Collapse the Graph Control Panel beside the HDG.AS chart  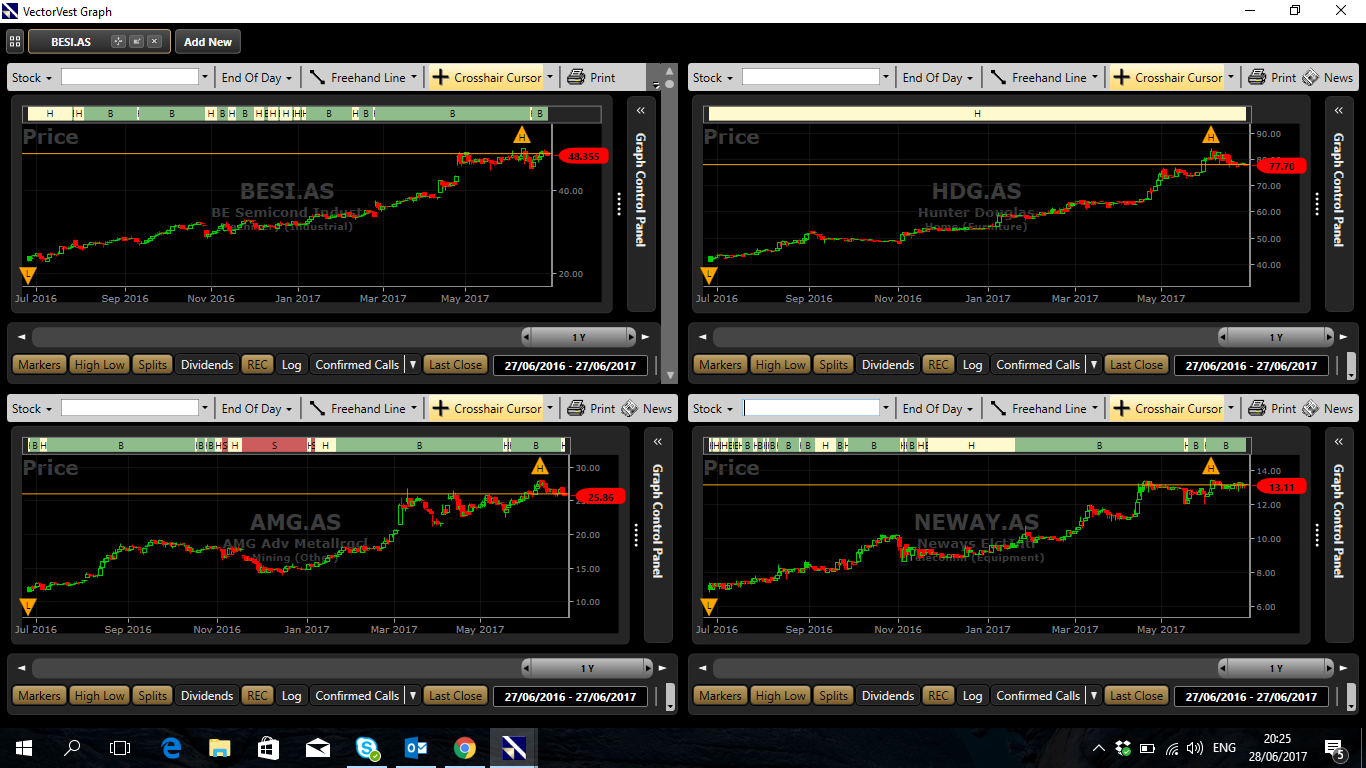pyautogui.click(x=1340, y=110)
